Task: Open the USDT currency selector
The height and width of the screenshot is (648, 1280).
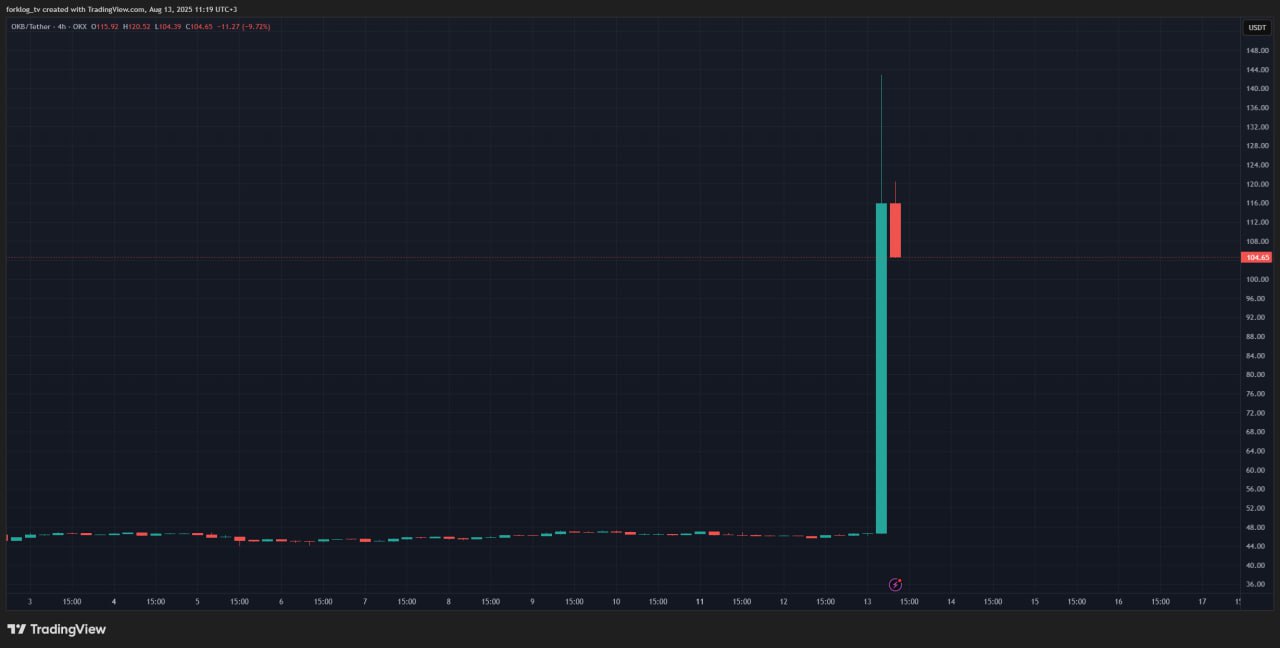Action: pos(1257,28)
